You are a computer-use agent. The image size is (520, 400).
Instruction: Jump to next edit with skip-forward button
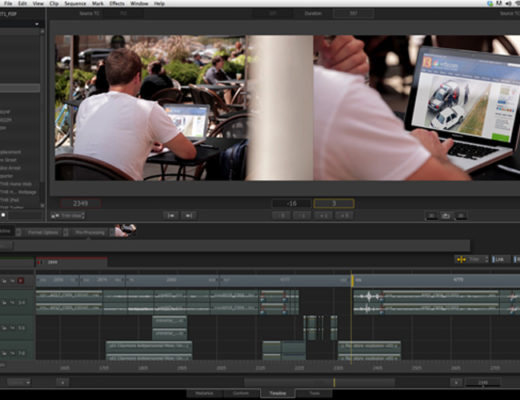pos(189,216)
